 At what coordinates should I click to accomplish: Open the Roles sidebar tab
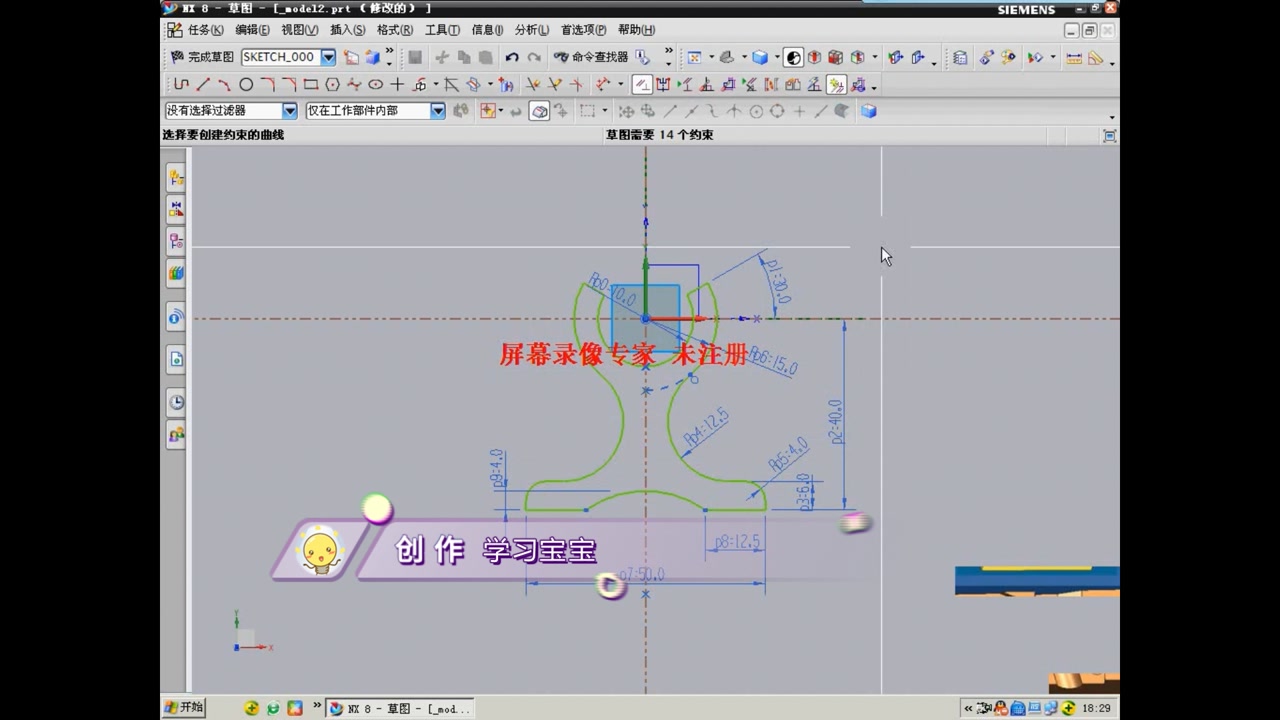pyautogui.click(x=176, y=435)
